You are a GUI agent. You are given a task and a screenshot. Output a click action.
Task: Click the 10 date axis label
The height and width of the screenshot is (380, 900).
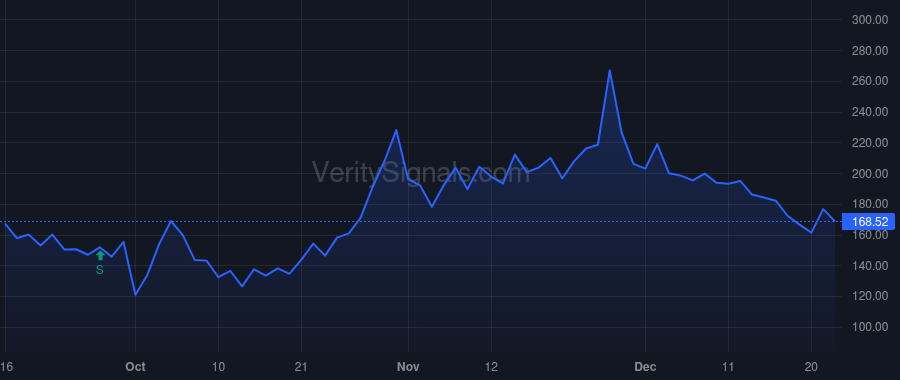click(218, 367)
